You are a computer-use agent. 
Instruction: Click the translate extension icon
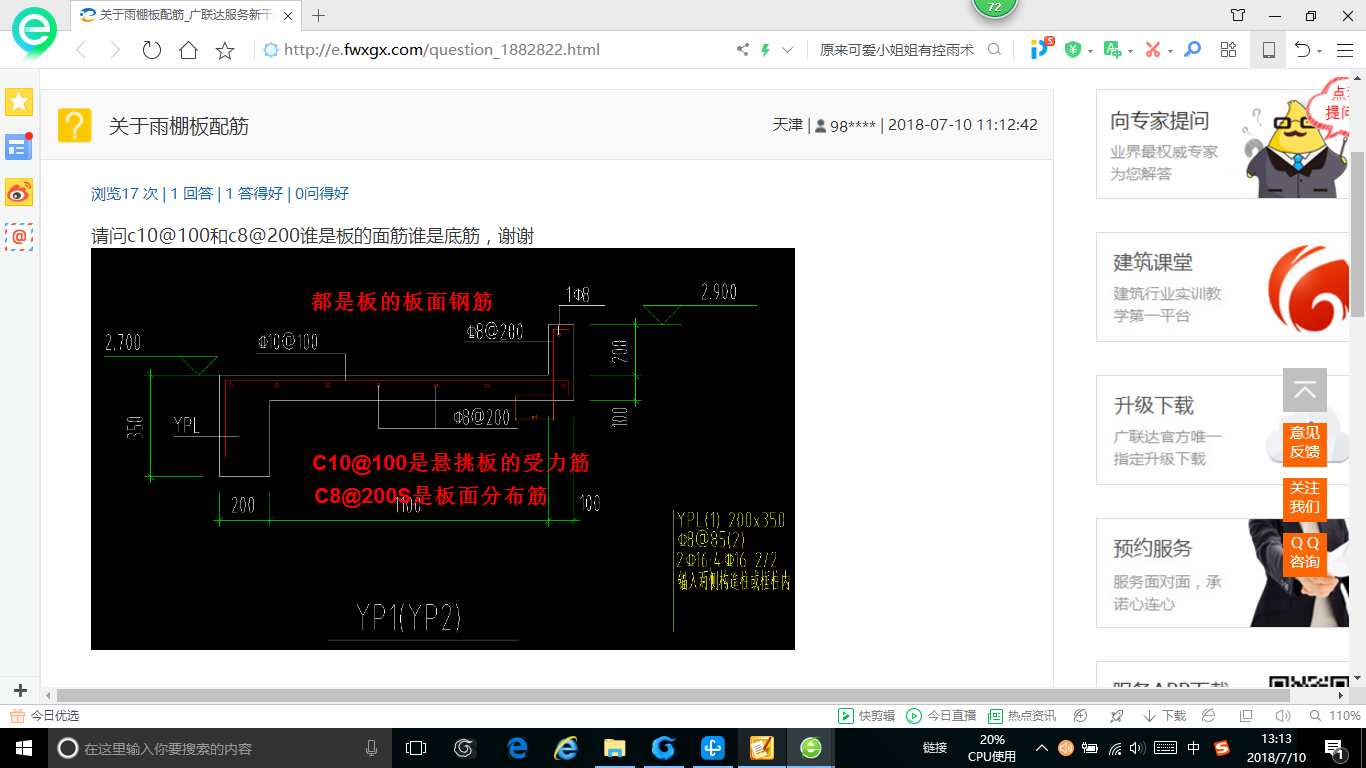[x=1112, y=49]
